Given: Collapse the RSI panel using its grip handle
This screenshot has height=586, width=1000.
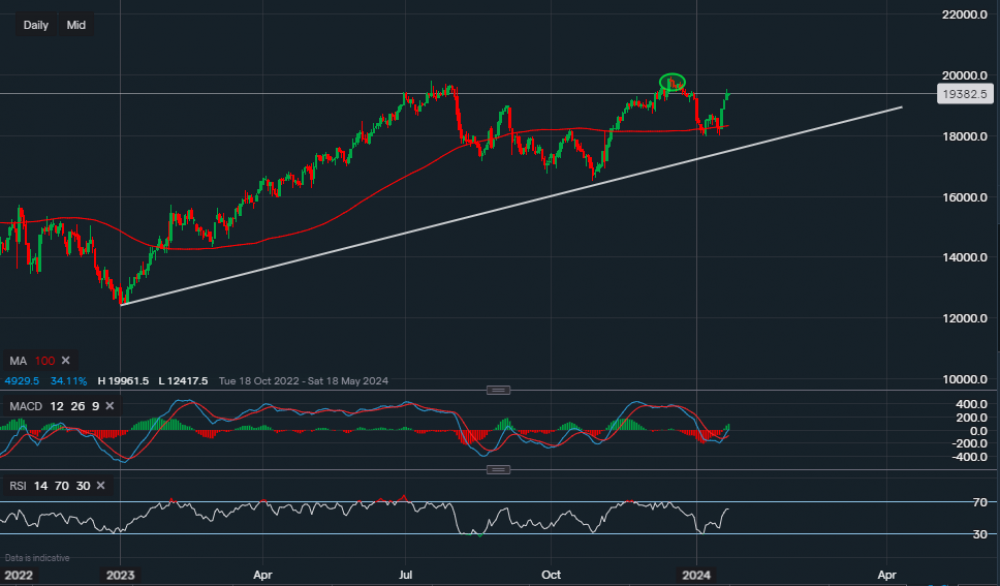Looking at the screenshot, I should click(497, 468).
